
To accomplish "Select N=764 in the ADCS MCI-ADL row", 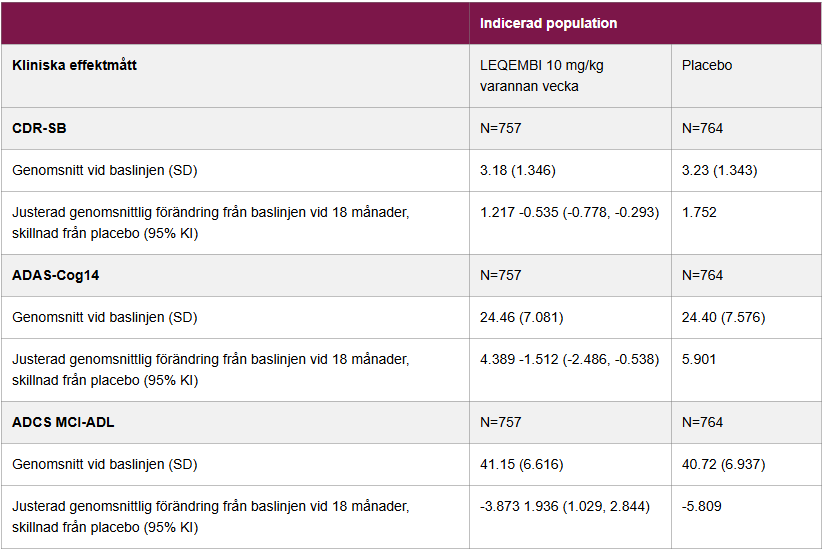I will pos(702,423).
